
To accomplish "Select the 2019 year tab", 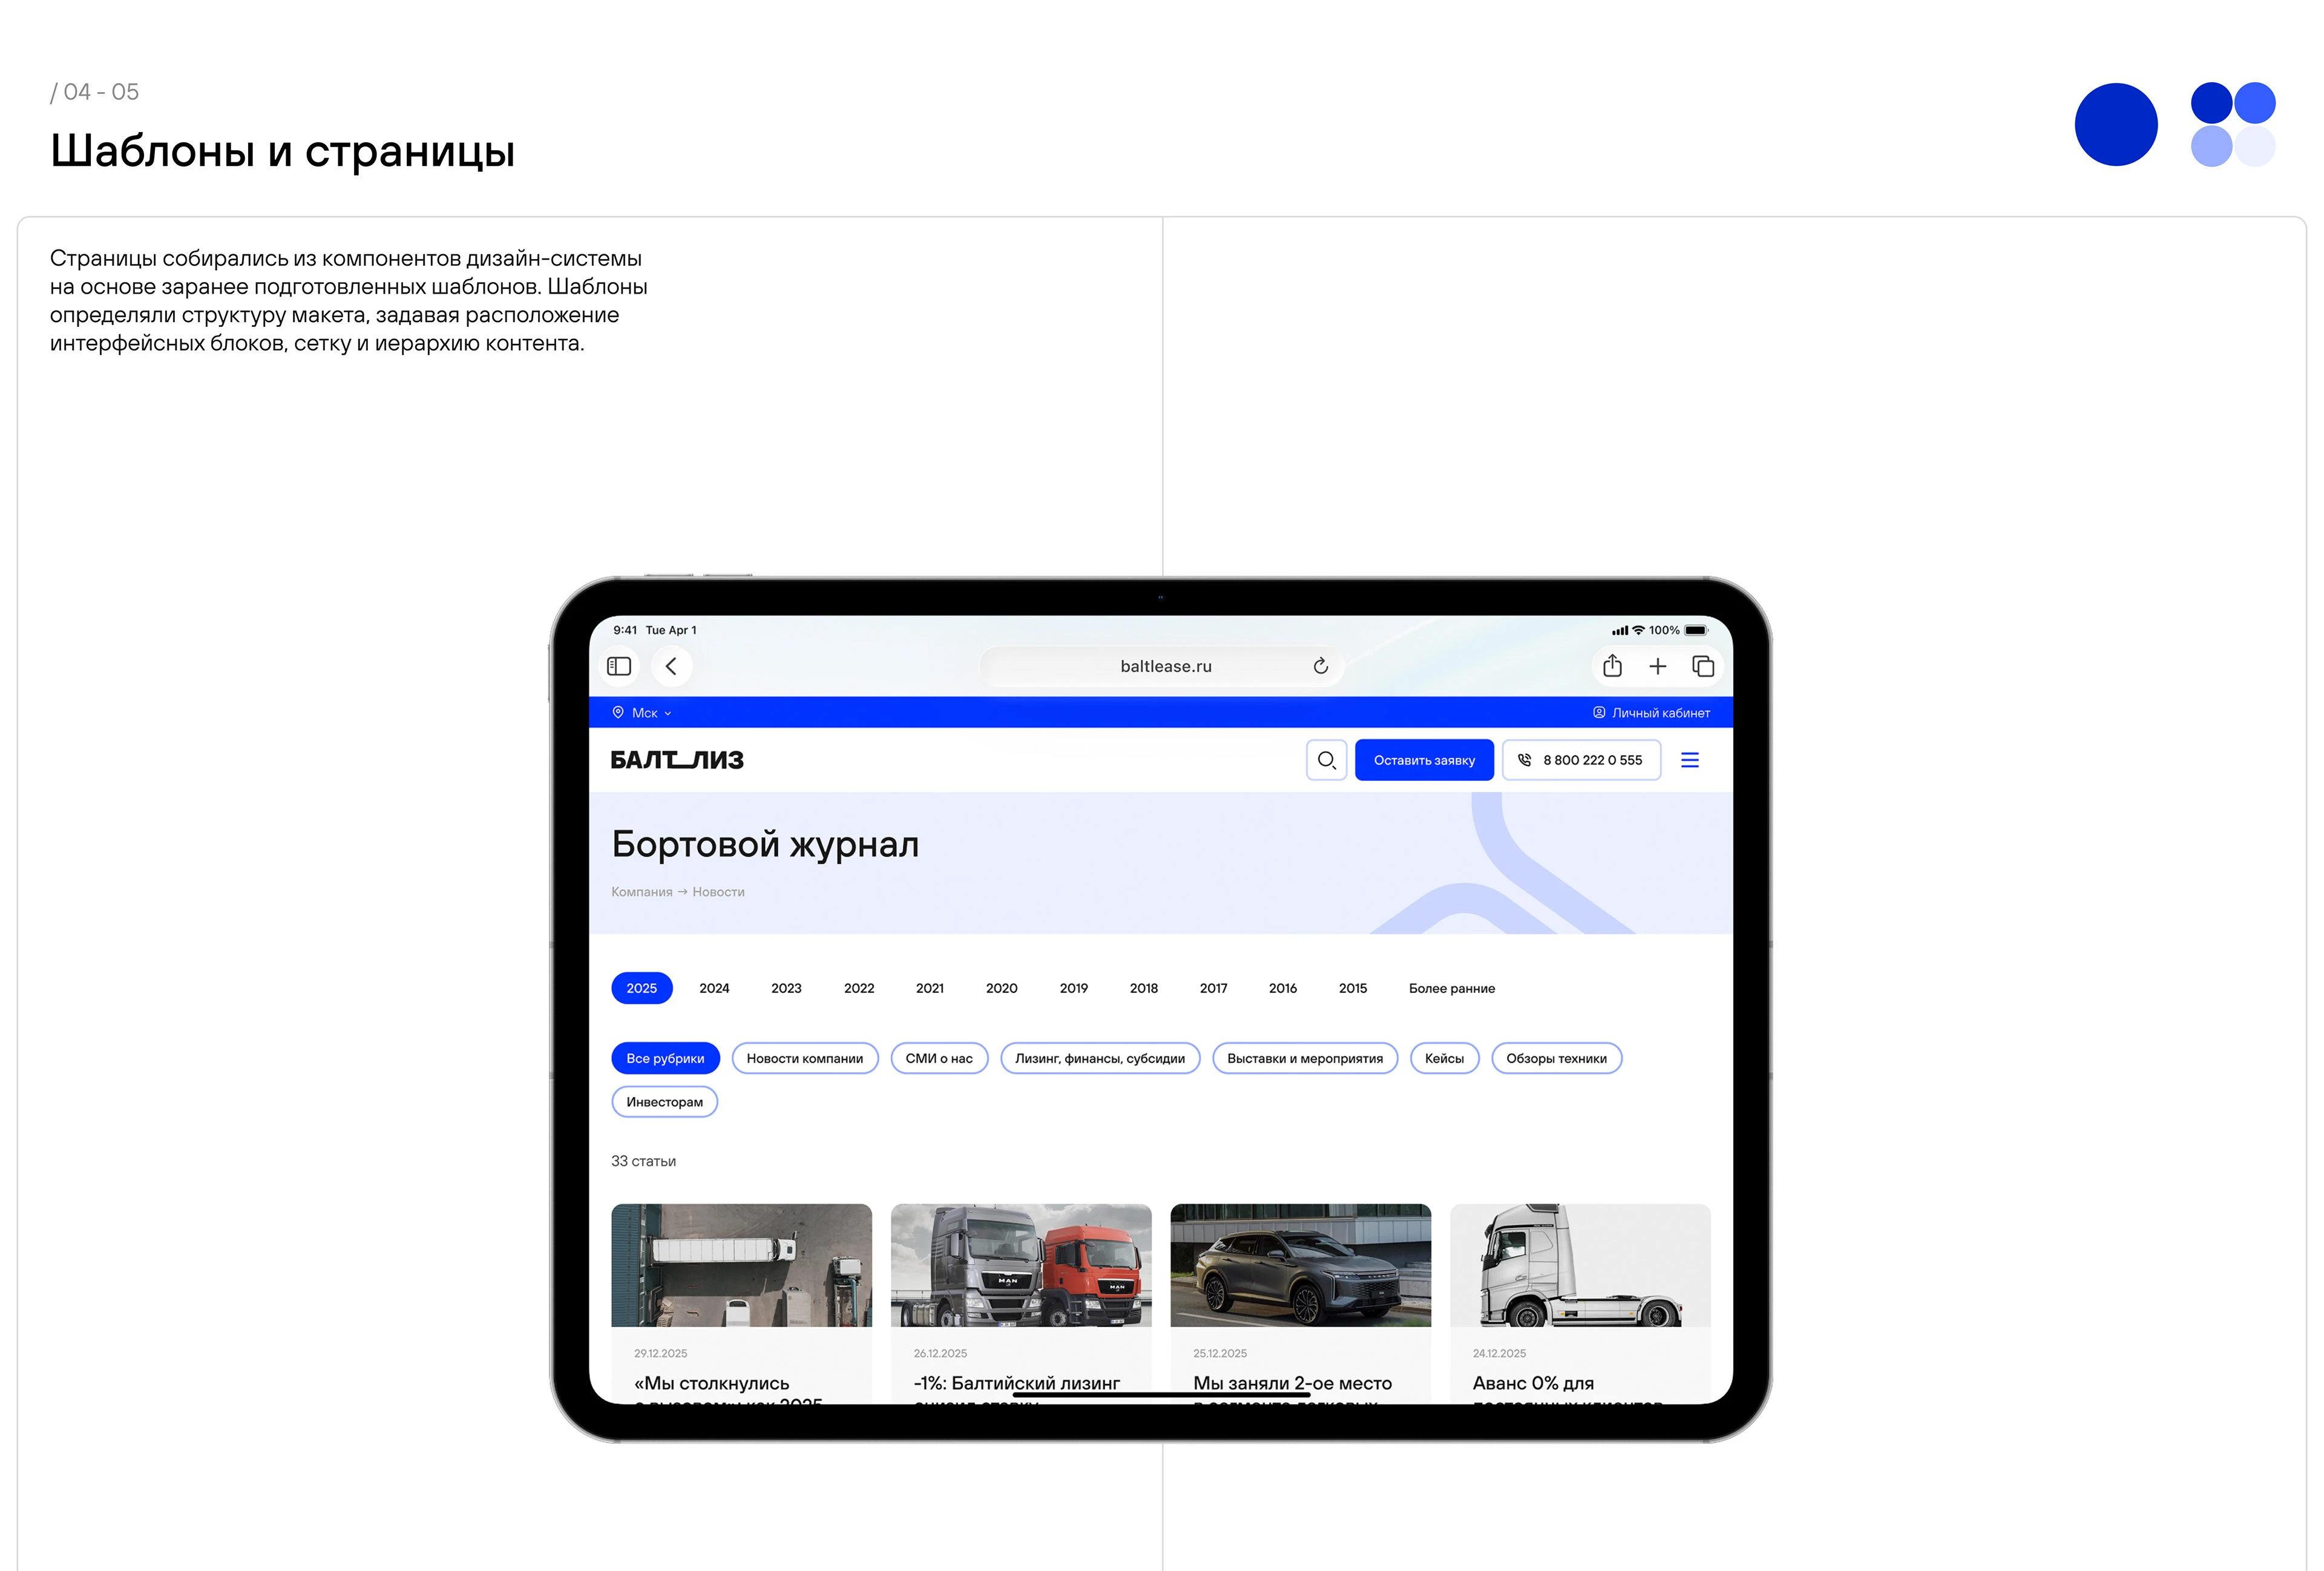I will [x=1073, y=988].
